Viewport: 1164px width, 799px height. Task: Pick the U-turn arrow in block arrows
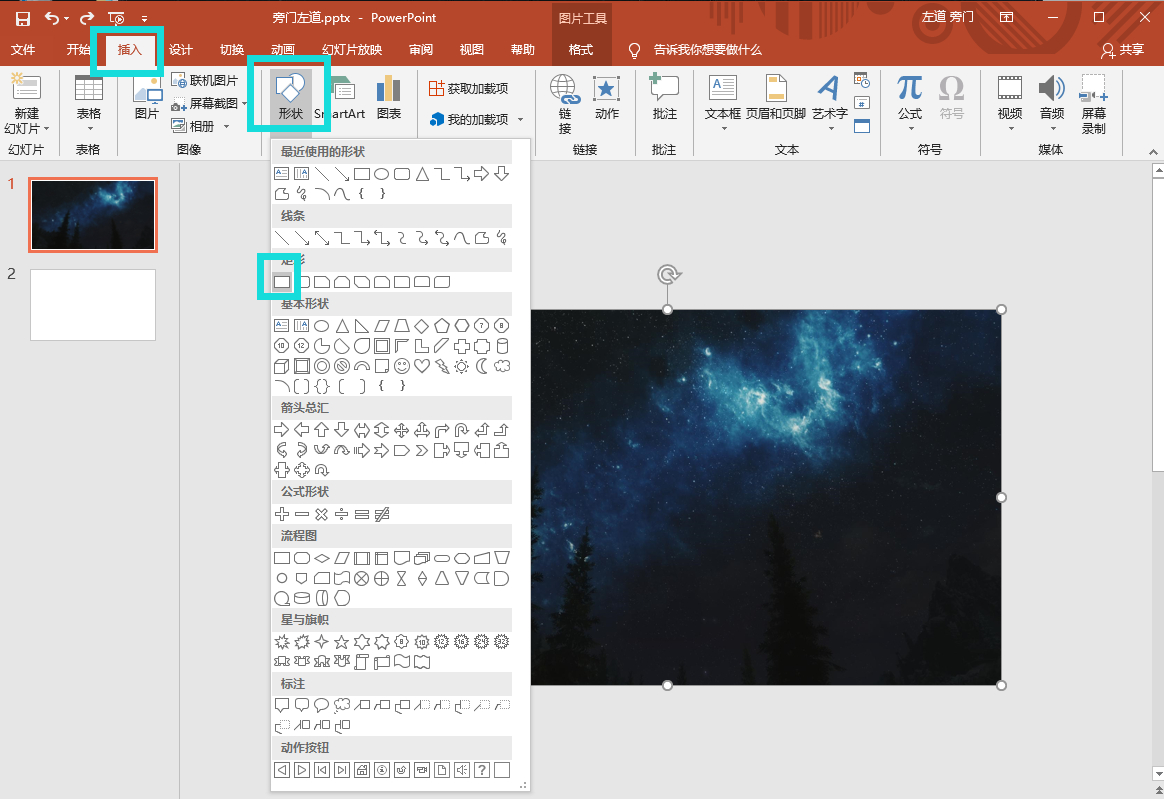coord(462,430)
